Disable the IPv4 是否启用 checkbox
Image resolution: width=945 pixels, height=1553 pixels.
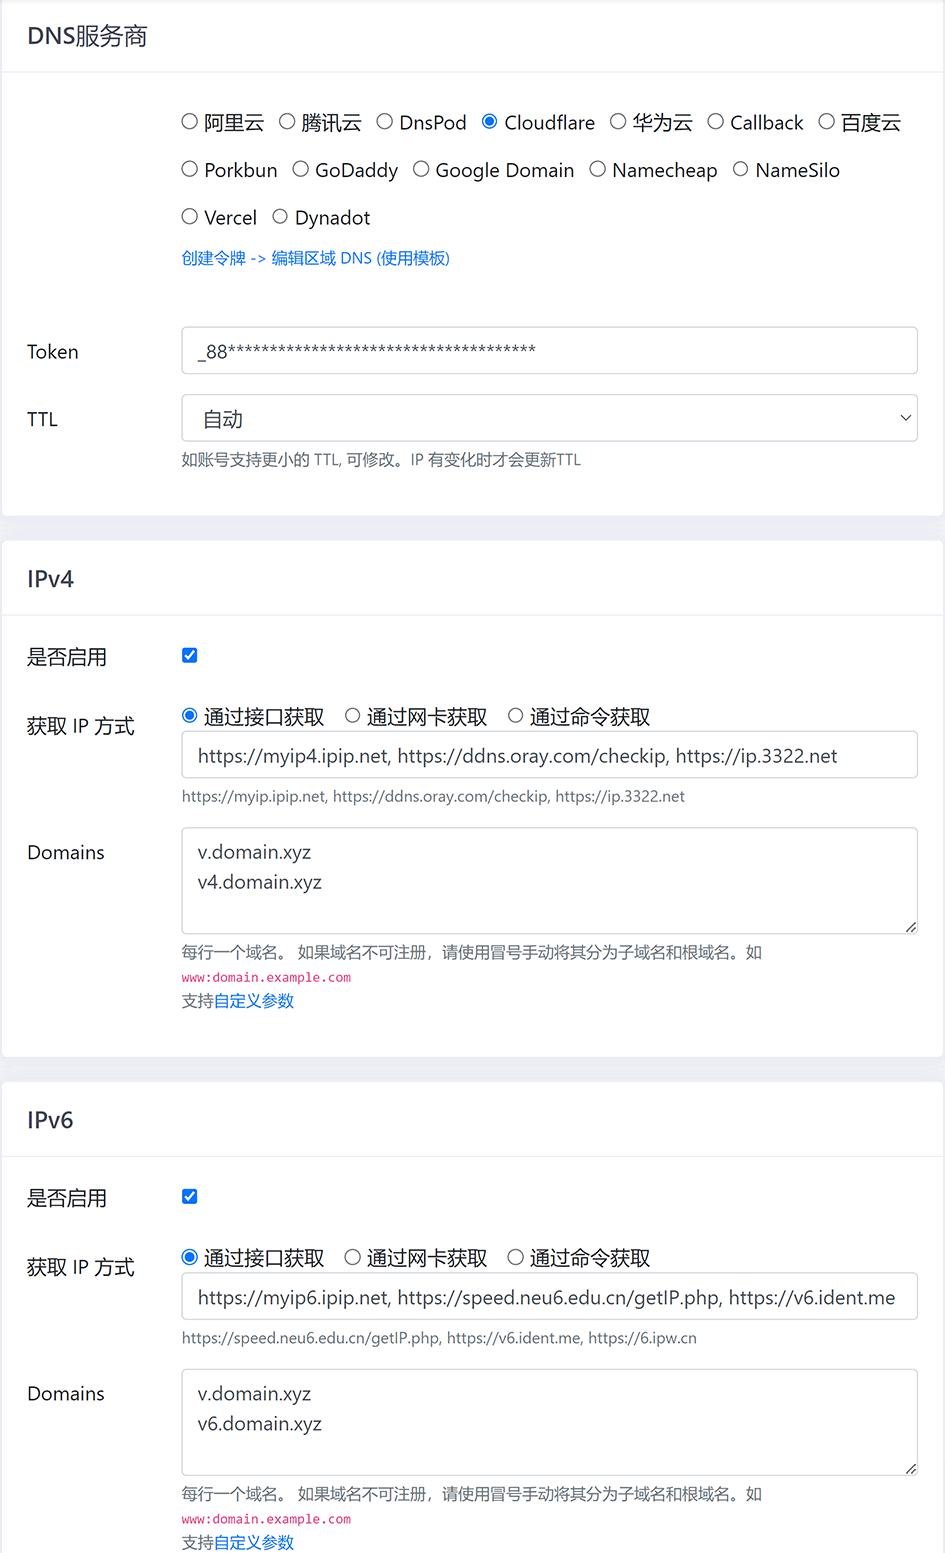190,656
